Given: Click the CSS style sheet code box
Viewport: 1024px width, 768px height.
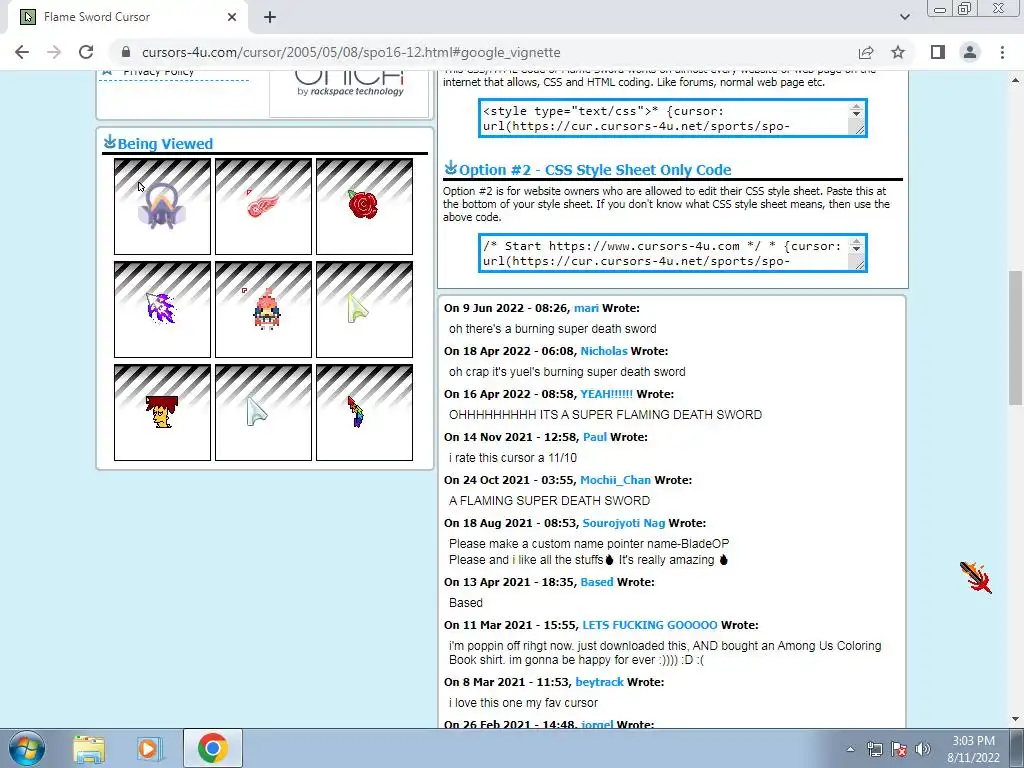Looking at the screenshot, I should [x=673, y=253].
